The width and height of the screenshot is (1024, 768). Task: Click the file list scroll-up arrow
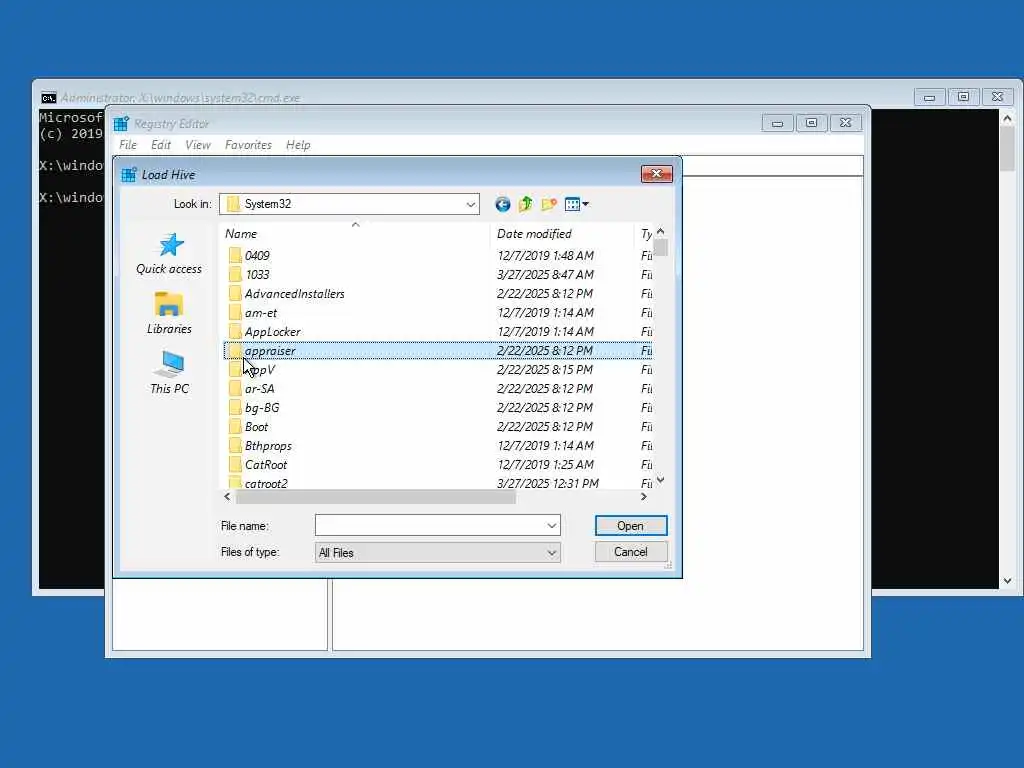pos(660,231)
